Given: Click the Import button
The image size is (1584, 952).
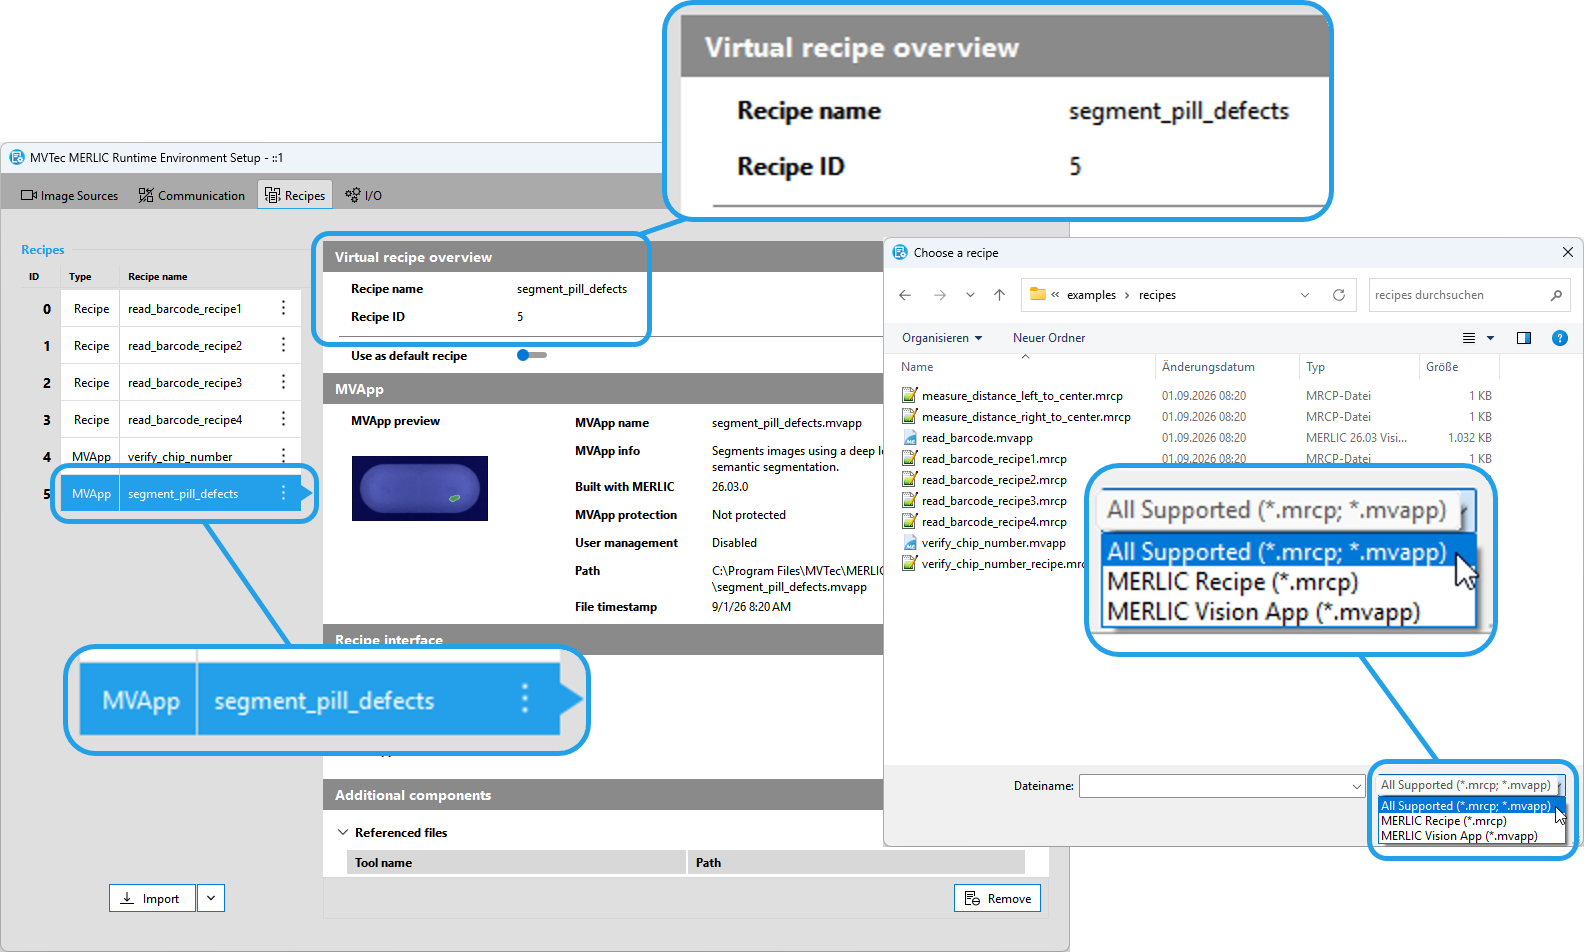Looking at the screenshot, I should (x=153, y=898).
